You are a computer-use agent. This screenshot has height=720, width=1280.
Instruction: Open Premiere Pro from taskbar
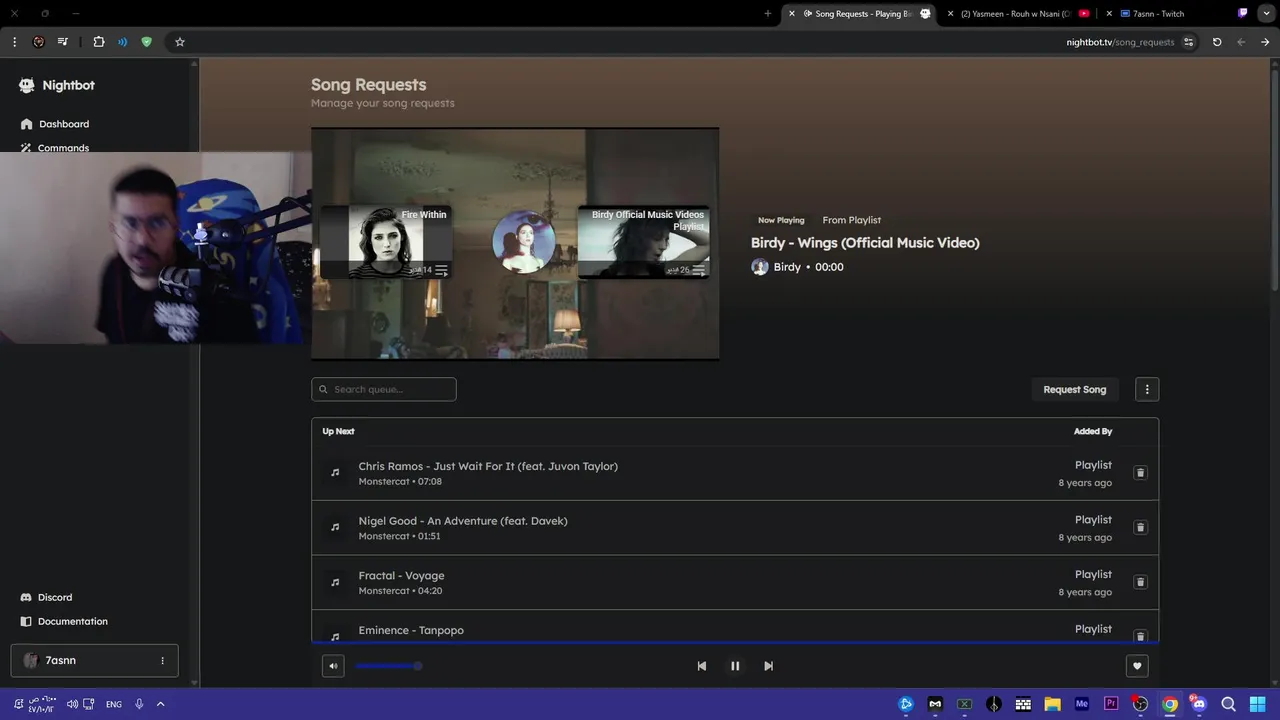click(x=1111, y=704)
